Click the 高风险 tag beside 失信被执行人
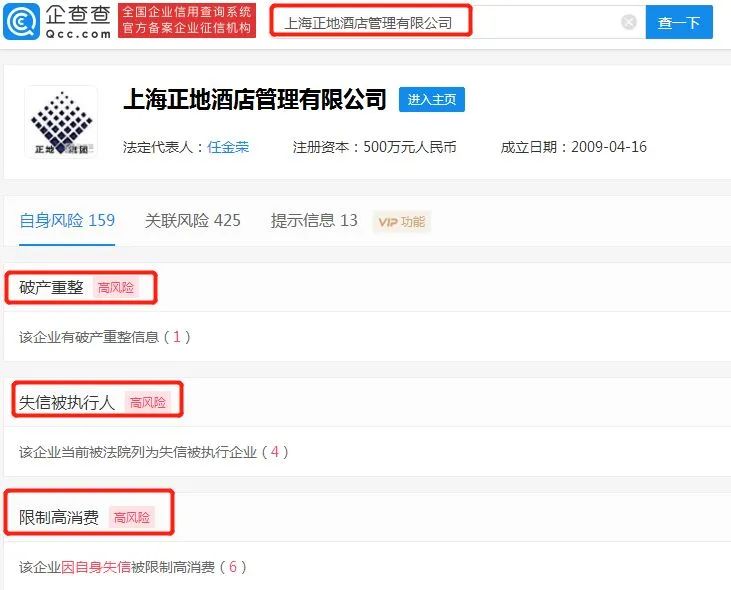Viewport: 731px width, 590px height. pyautogui.click(x=147, y=402)
